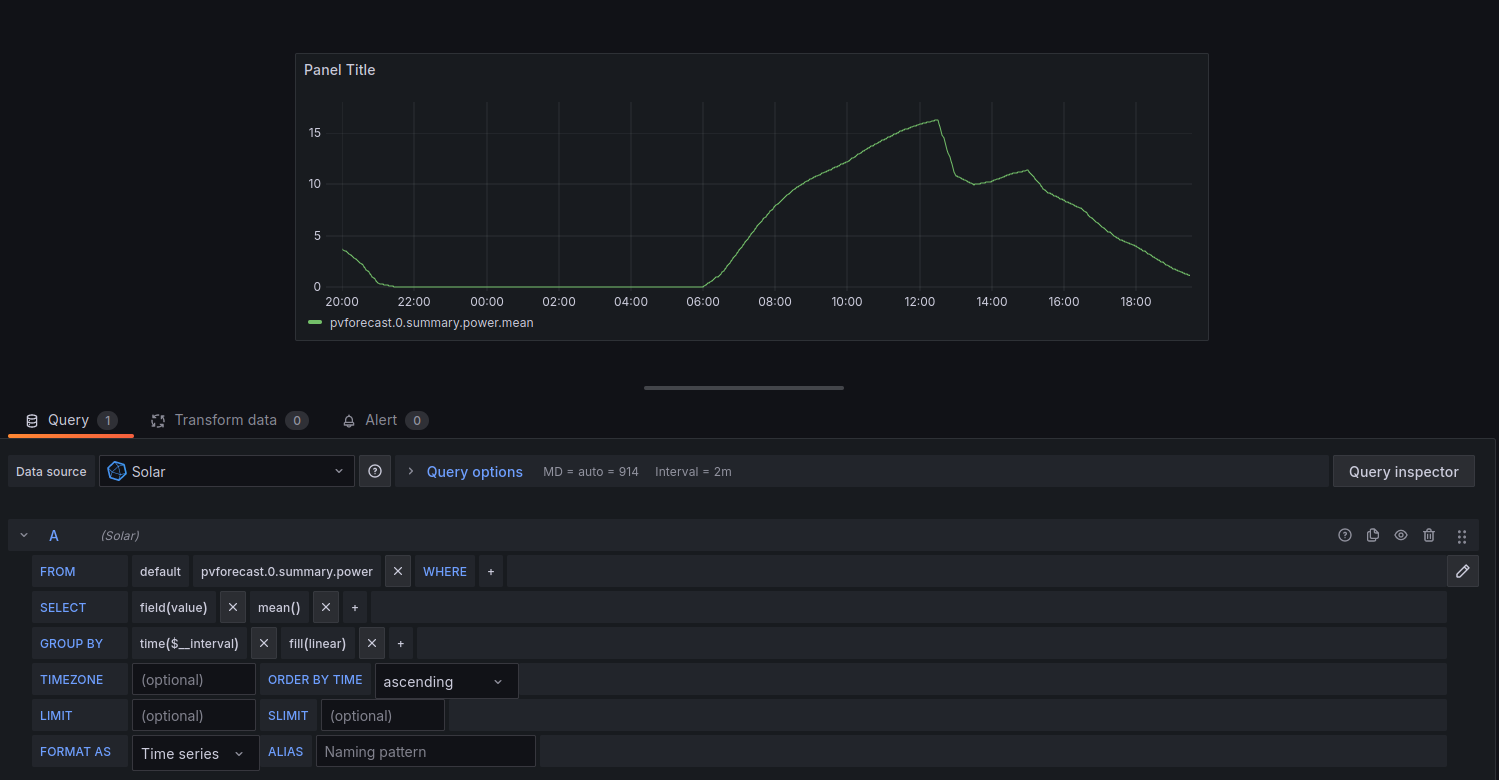1499x780 pixels.
Task: Collapse query A row
Action: [x=25, y=535]
